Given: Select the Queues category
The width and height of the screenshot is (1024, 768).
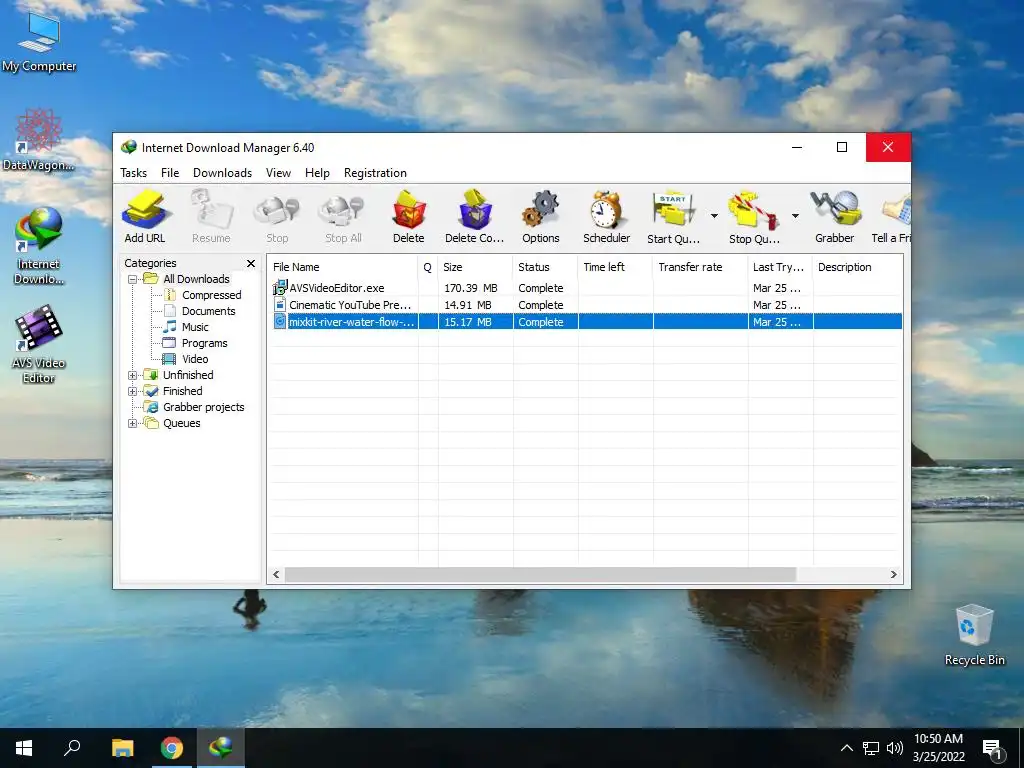Looking at the screenshot, I should pyautogui.click(x=182, y=423).
